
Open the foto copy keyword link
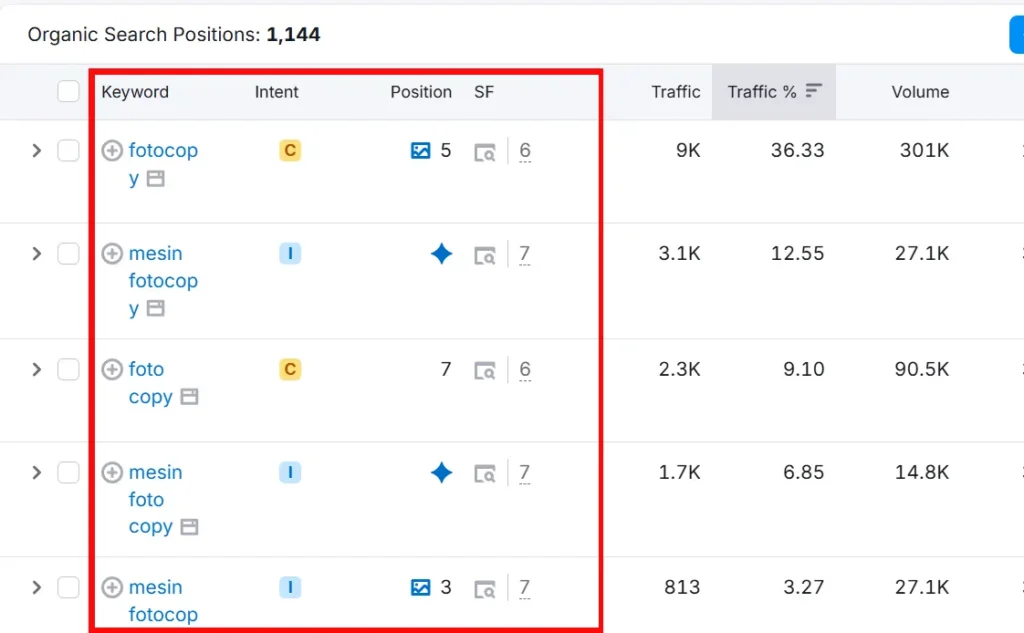point(153,383)
